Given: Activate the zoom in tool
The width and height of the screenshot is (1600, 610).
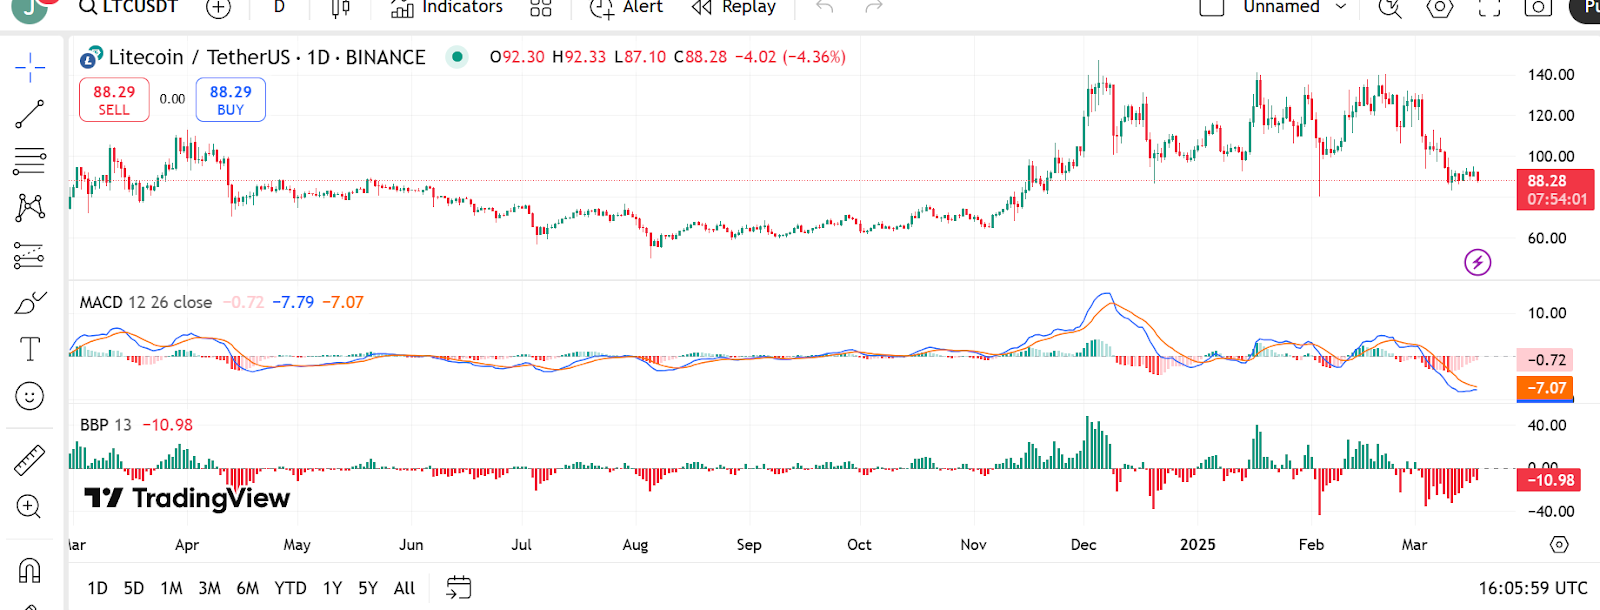Looking at the screenshot, I should click(x=30, y=506).
